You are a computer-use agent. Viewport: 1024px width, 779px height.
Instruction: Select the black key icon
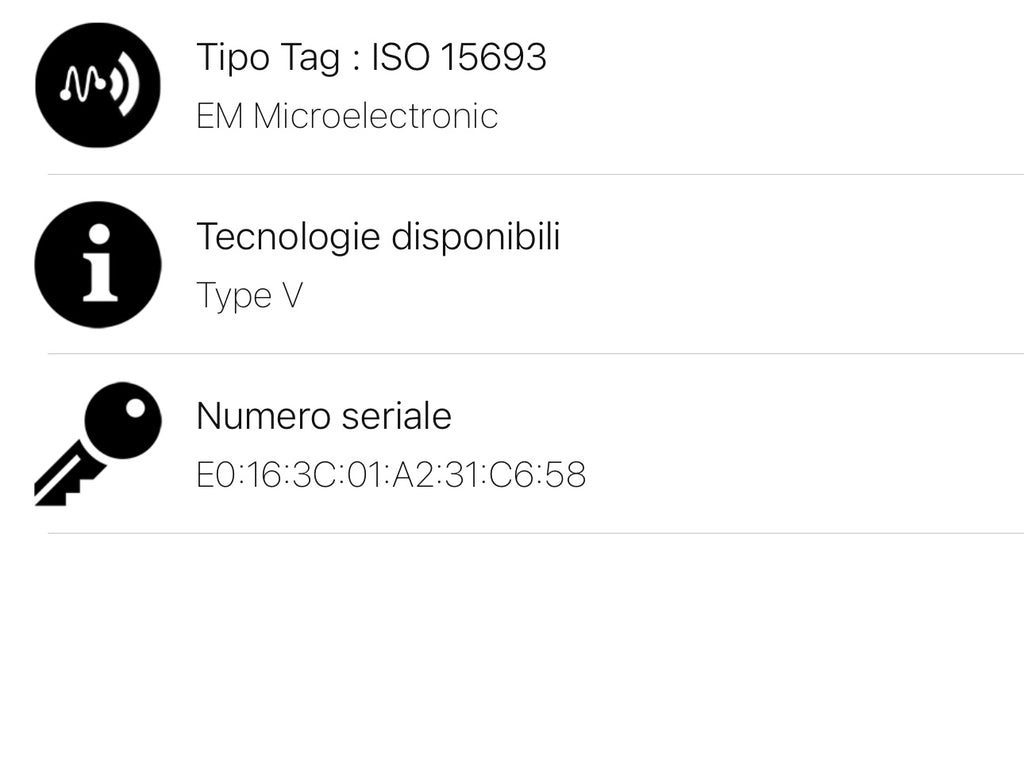point(100,441)
